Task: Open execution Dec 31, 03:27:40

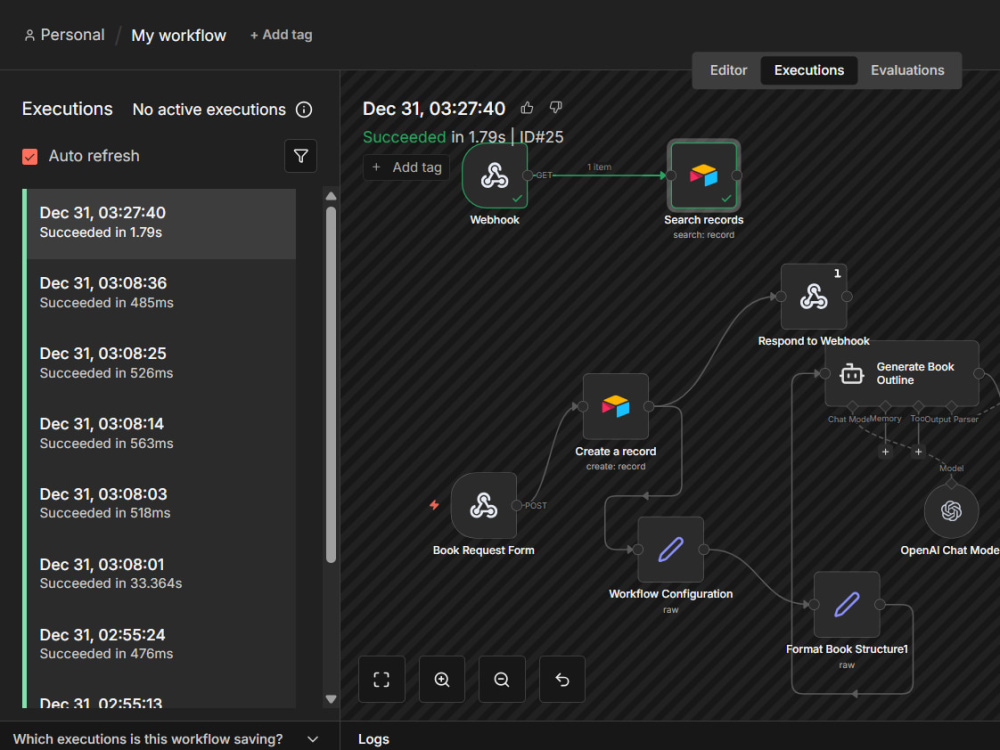Action: tap(159, 223)
